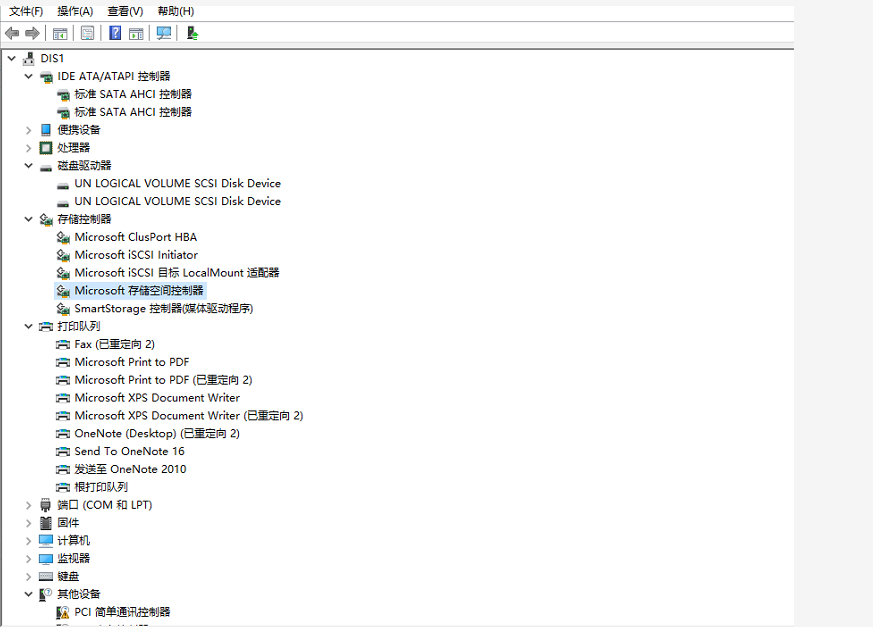Screen dimensions: 873x627
Task: Collapse the 其他设备 node
Action: coord(28,594)
